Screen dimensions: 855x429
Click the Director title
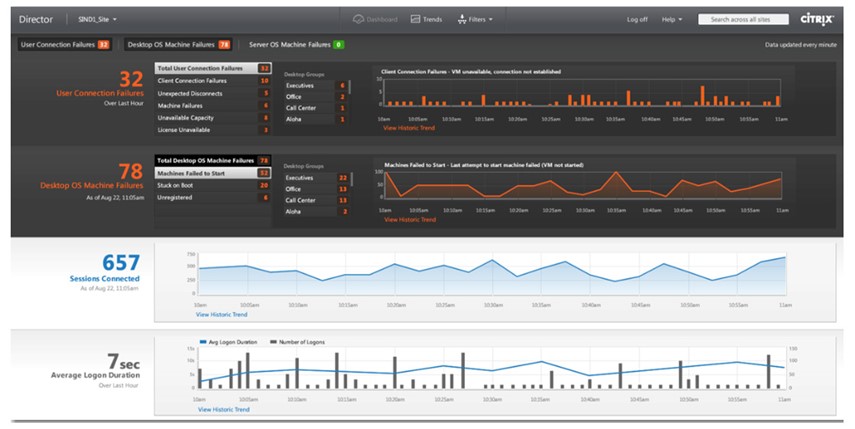point(36,19)
